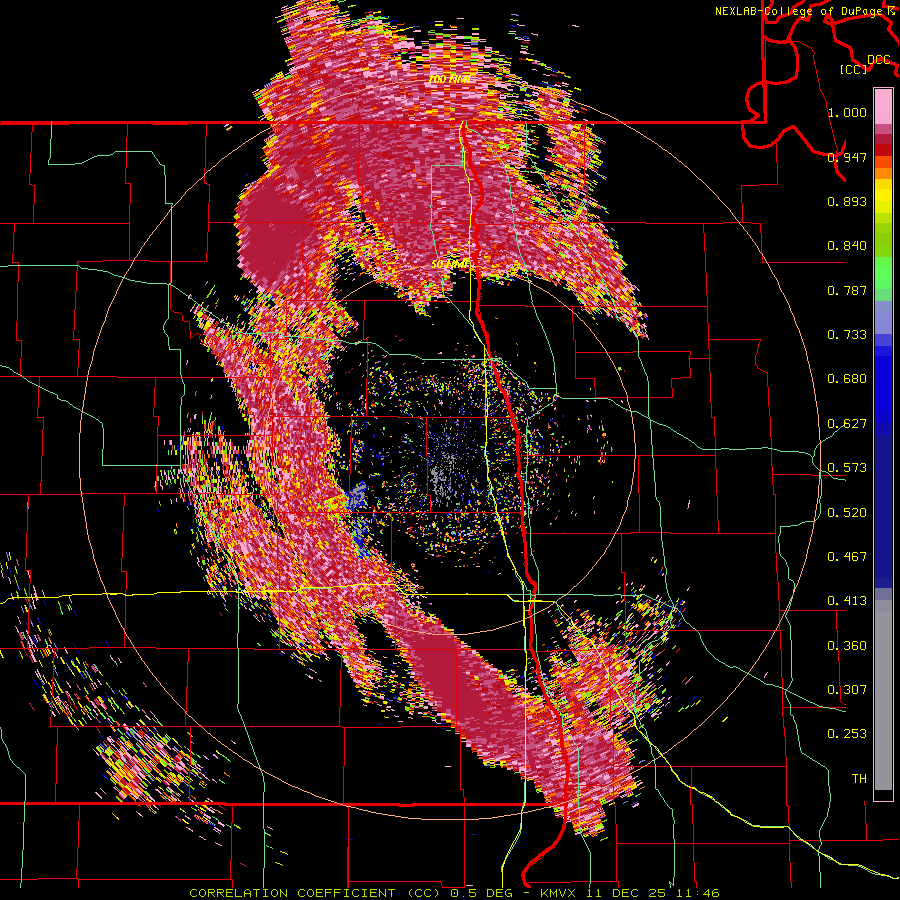Click the KMVX radar site identifier
The width and height of the screenshot is (900, 900).
(x=558, y=893)
